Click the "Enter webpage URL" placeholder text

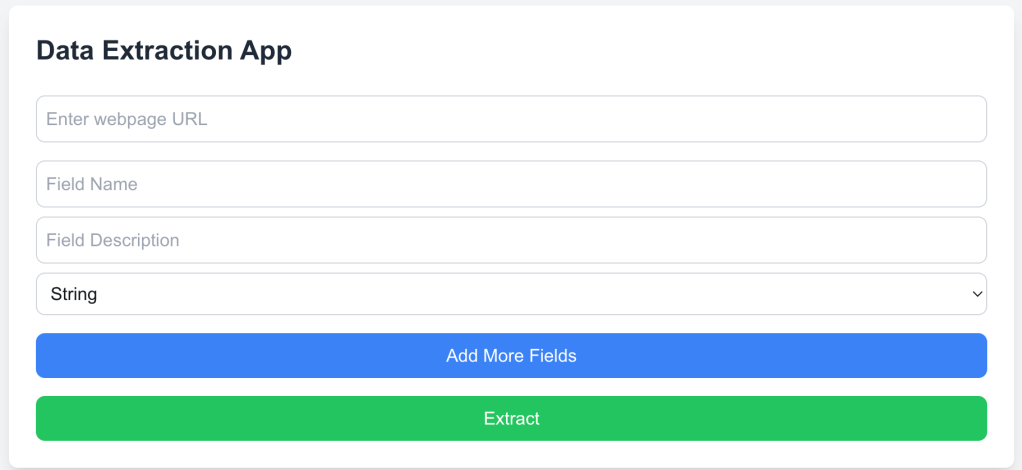[127, 119]
